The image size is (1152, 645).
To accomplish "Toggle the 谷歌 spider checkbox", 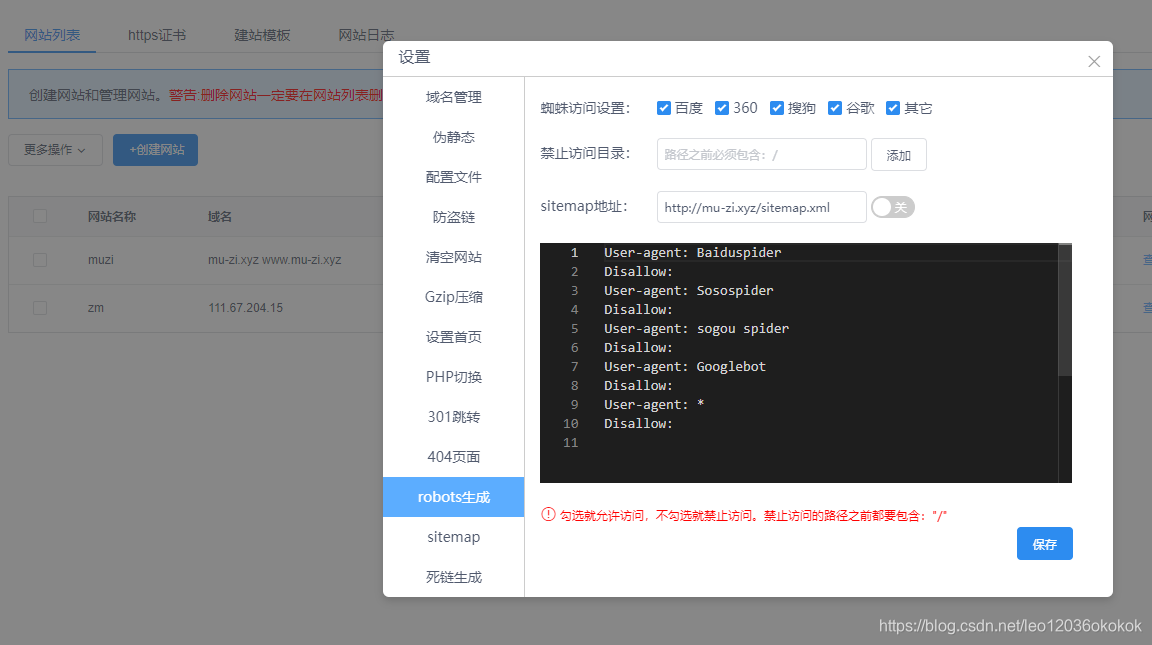I will [x=835, y=108].
